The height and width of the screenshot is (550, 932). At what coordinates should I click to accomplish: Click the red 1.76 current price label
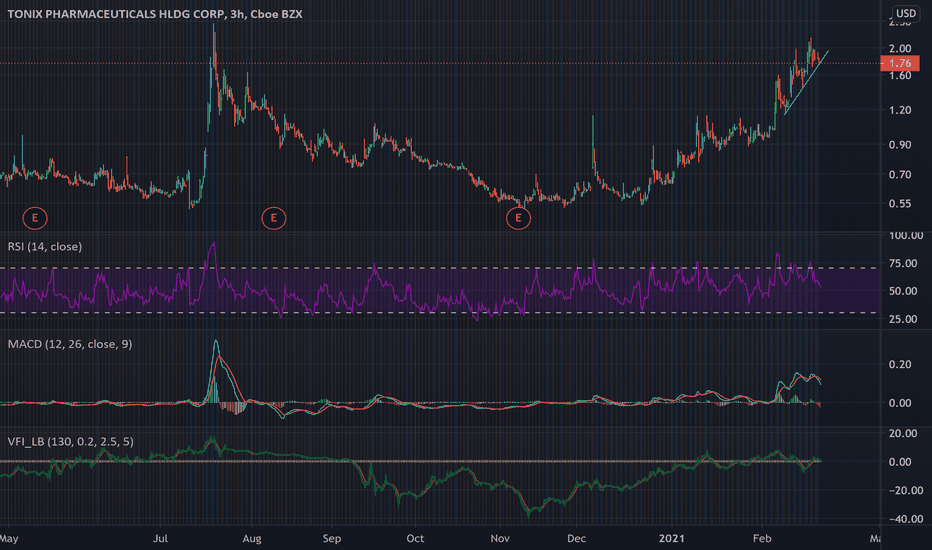[x=900, y=63]
